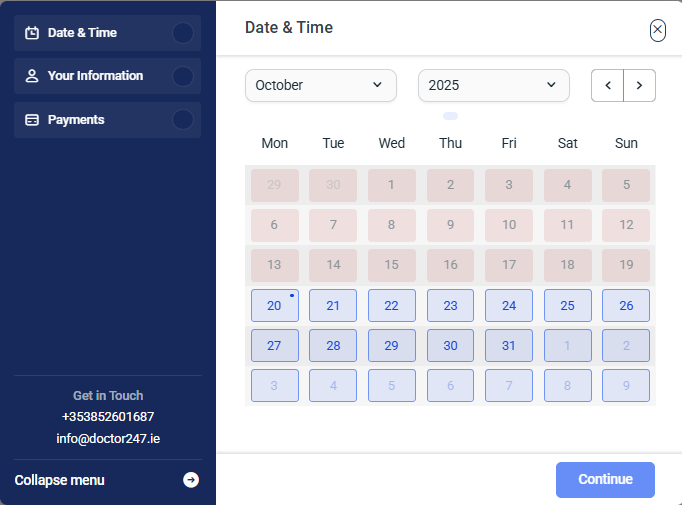Click the +353852601687 phone number
The height and width of the screenshot is (505, 682).
(x=108, y=416)
